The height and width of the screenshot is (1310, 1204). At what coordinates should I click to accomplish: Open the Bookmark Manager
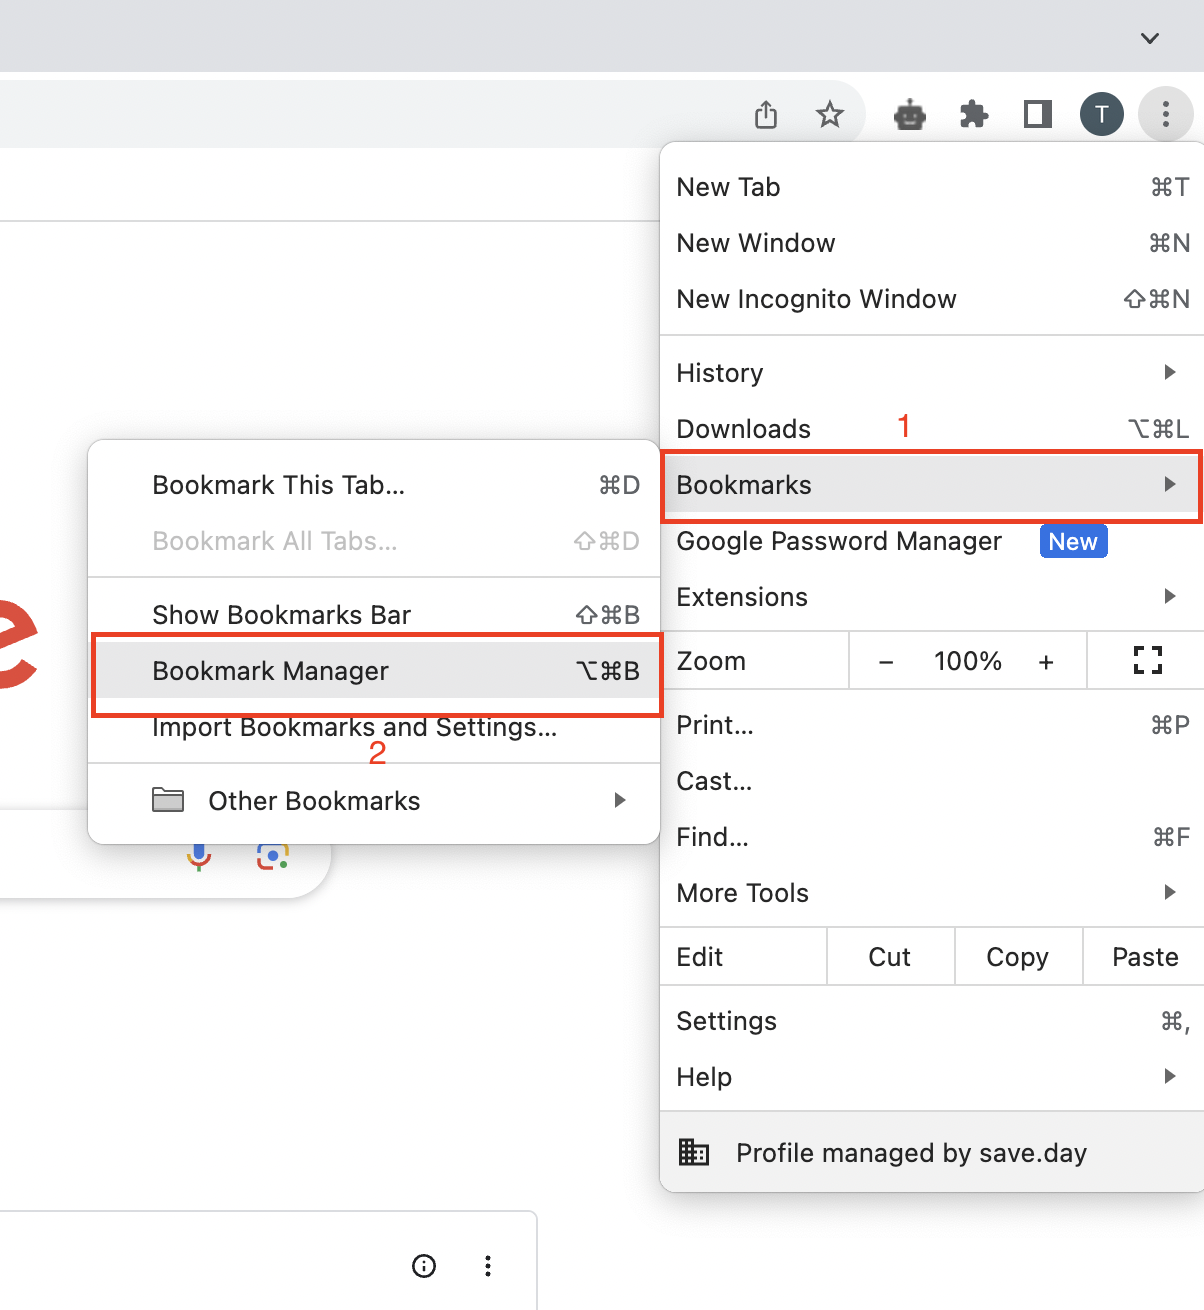point(270,671)
